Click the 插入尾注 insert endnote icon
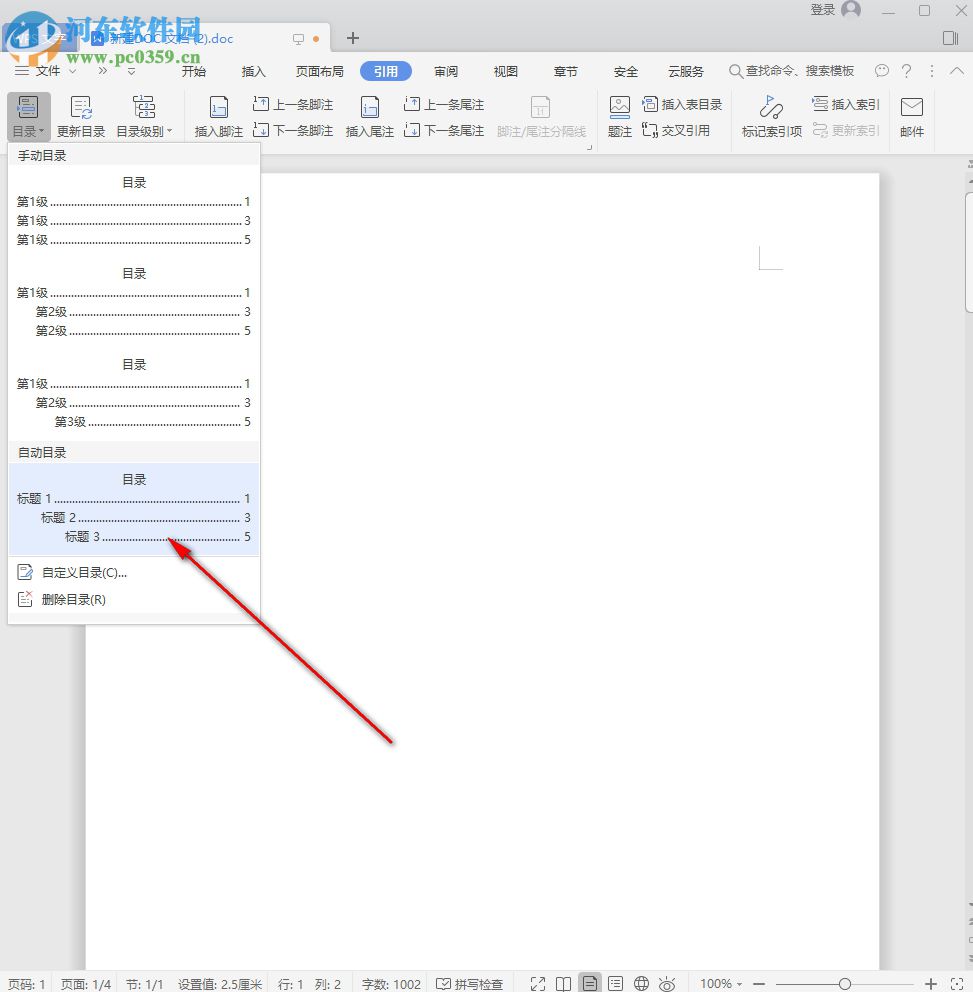 [369, 116]
